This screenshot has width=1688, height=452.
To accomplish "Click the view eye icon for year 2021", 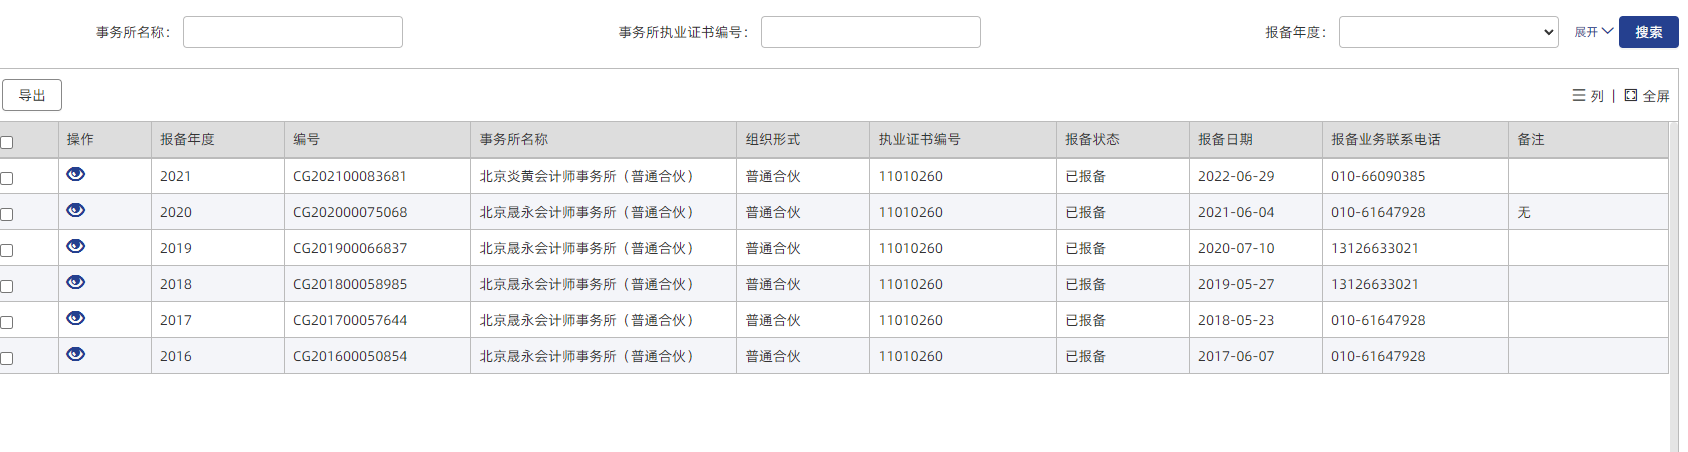I will click(76, 175).
